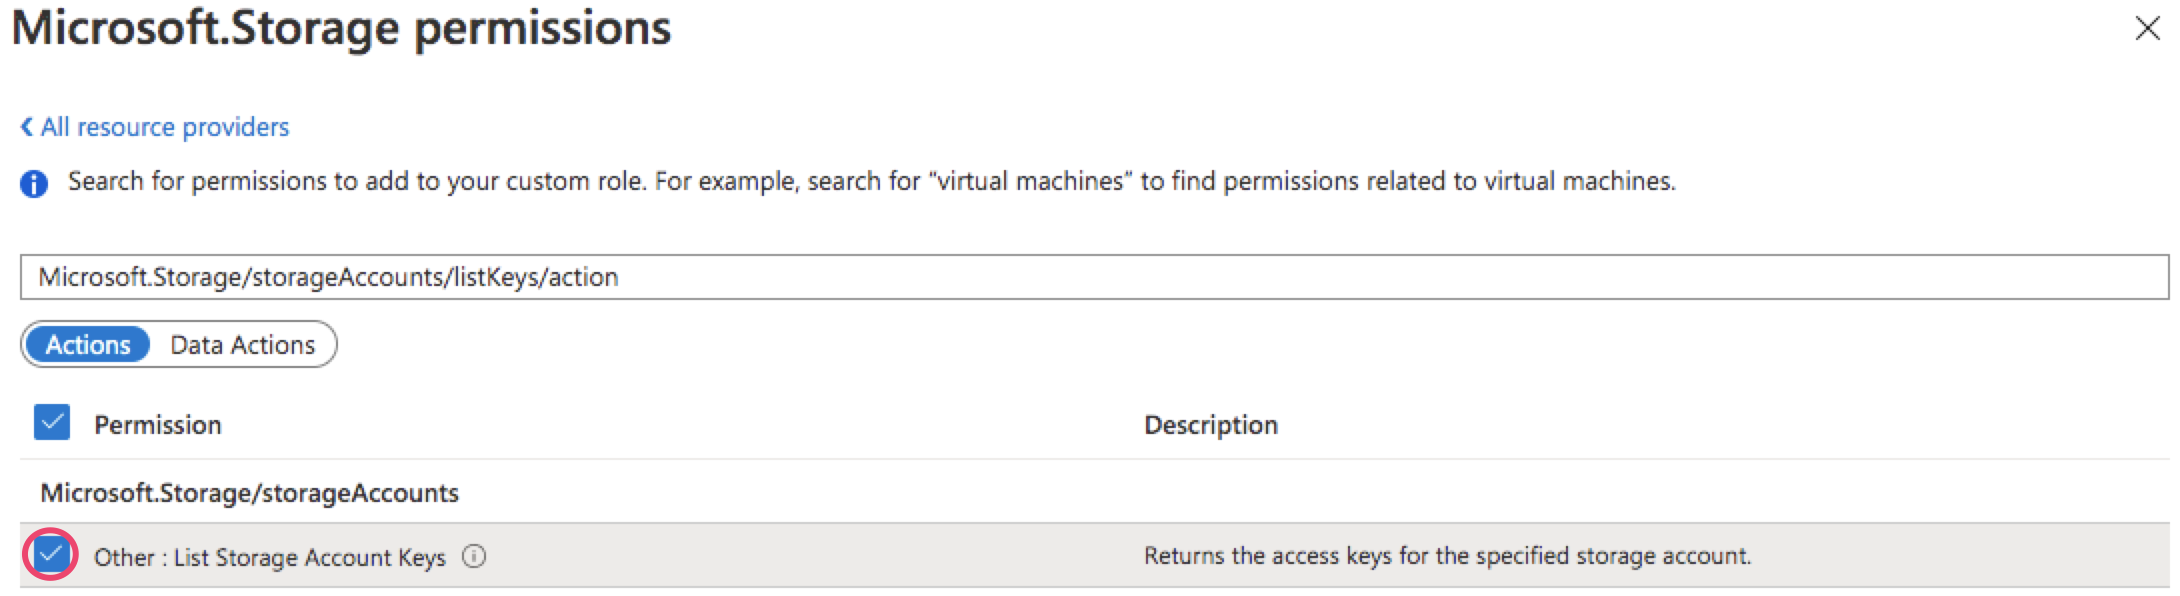This screenshot has width=2180, height=596.
Task: Click the Permission column header
Action: (158, 425)
